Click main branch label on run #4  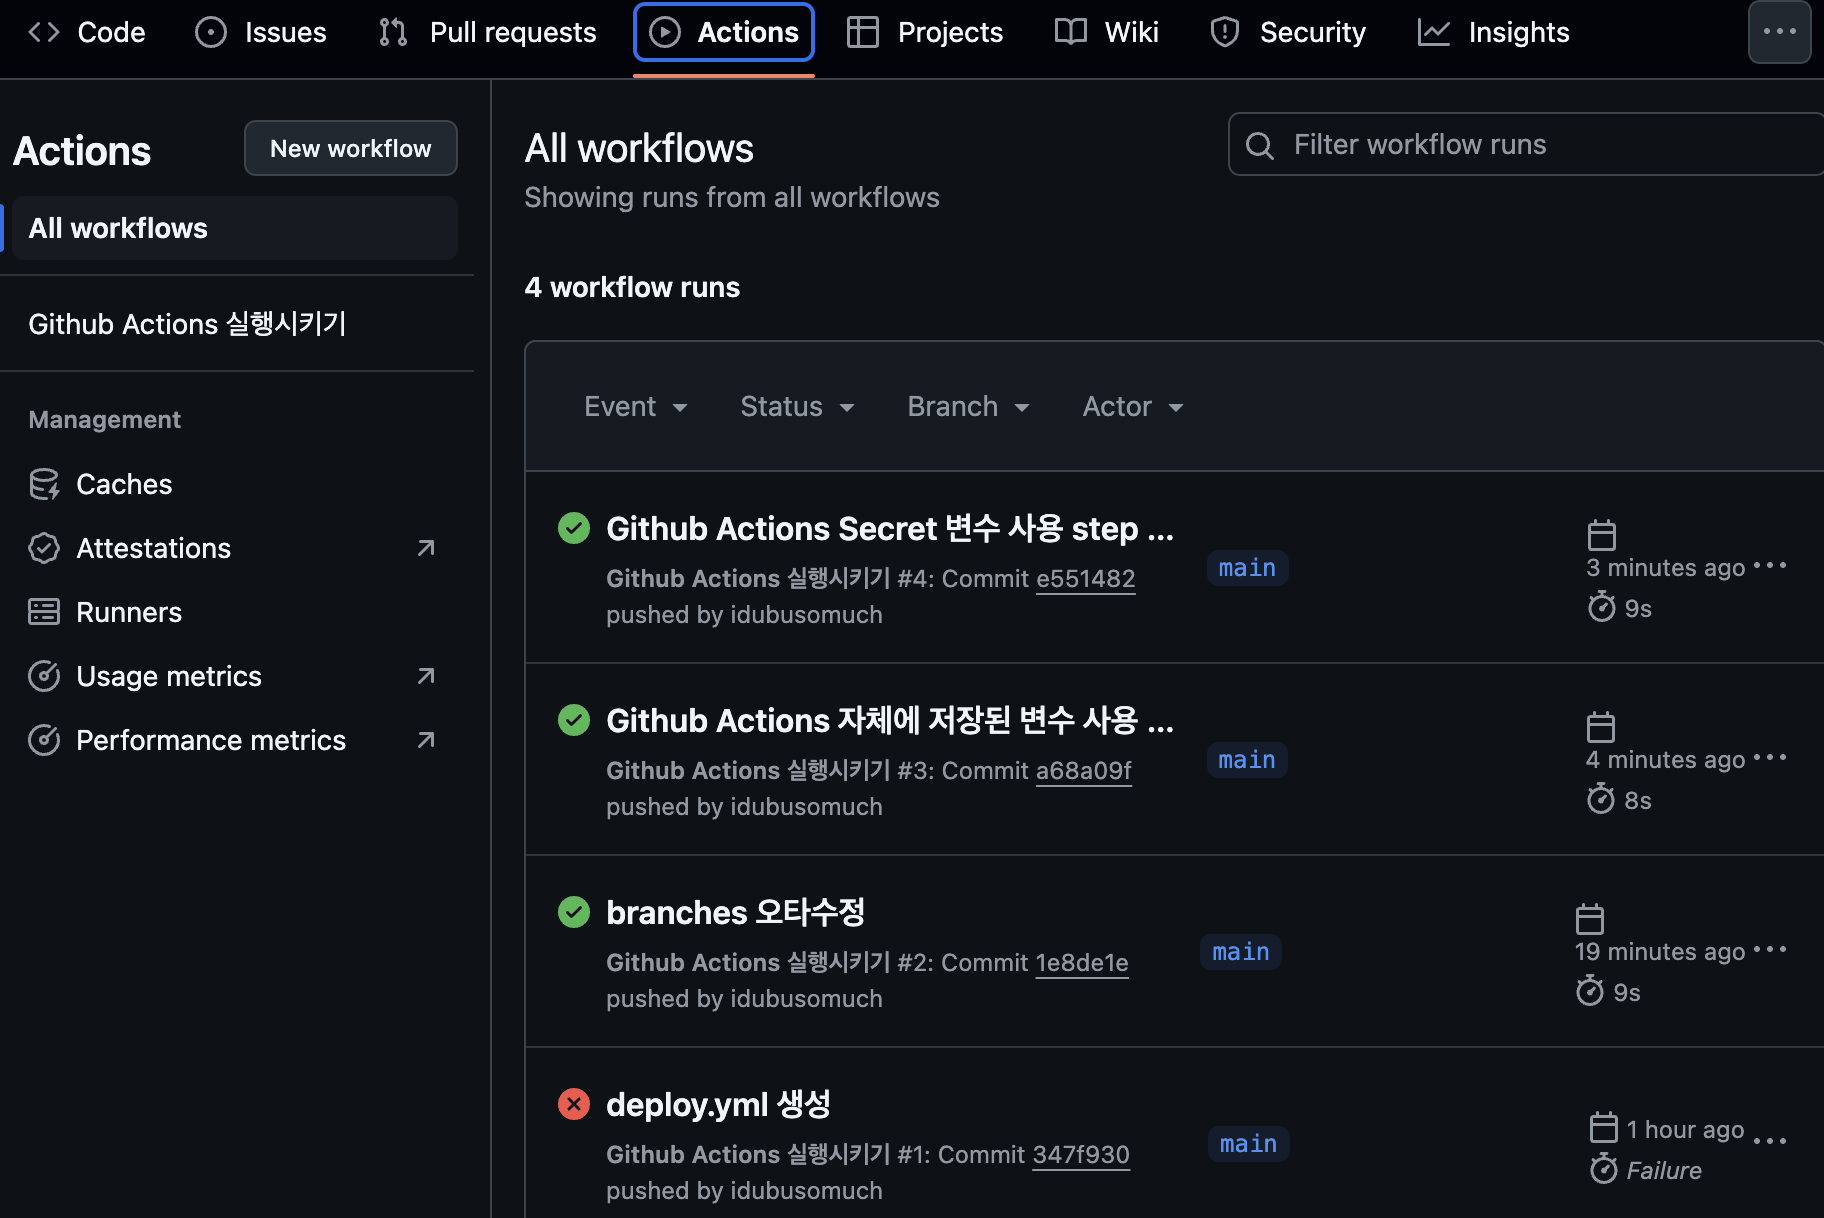click(x=1247, y=568)
